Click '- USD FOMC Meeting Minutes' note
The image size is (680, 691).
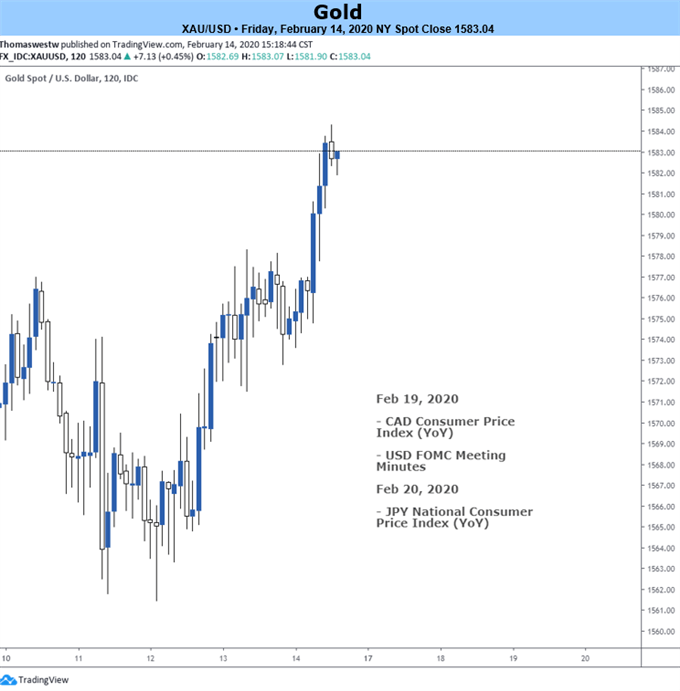[441, 461]
